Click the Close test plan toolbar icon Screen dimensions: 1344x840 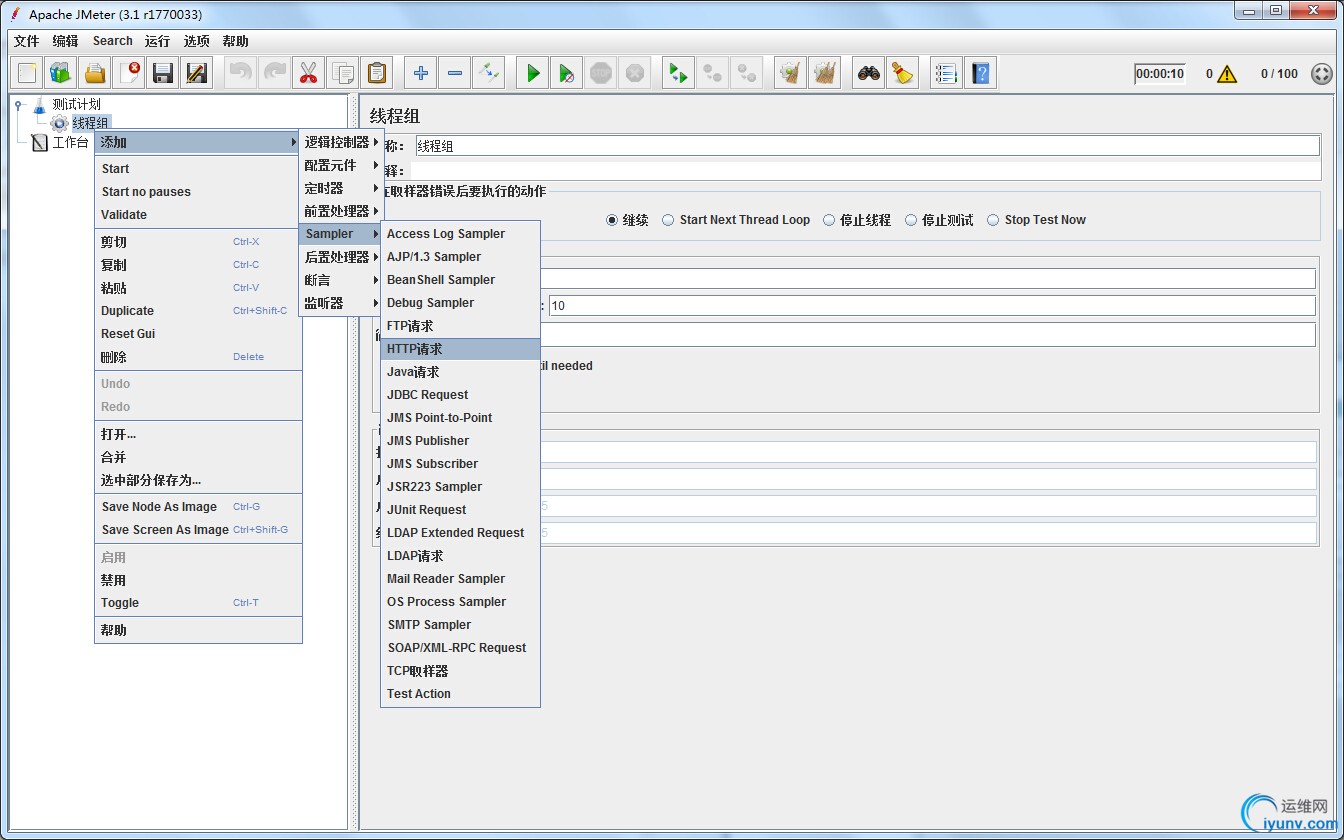point(129,73)
